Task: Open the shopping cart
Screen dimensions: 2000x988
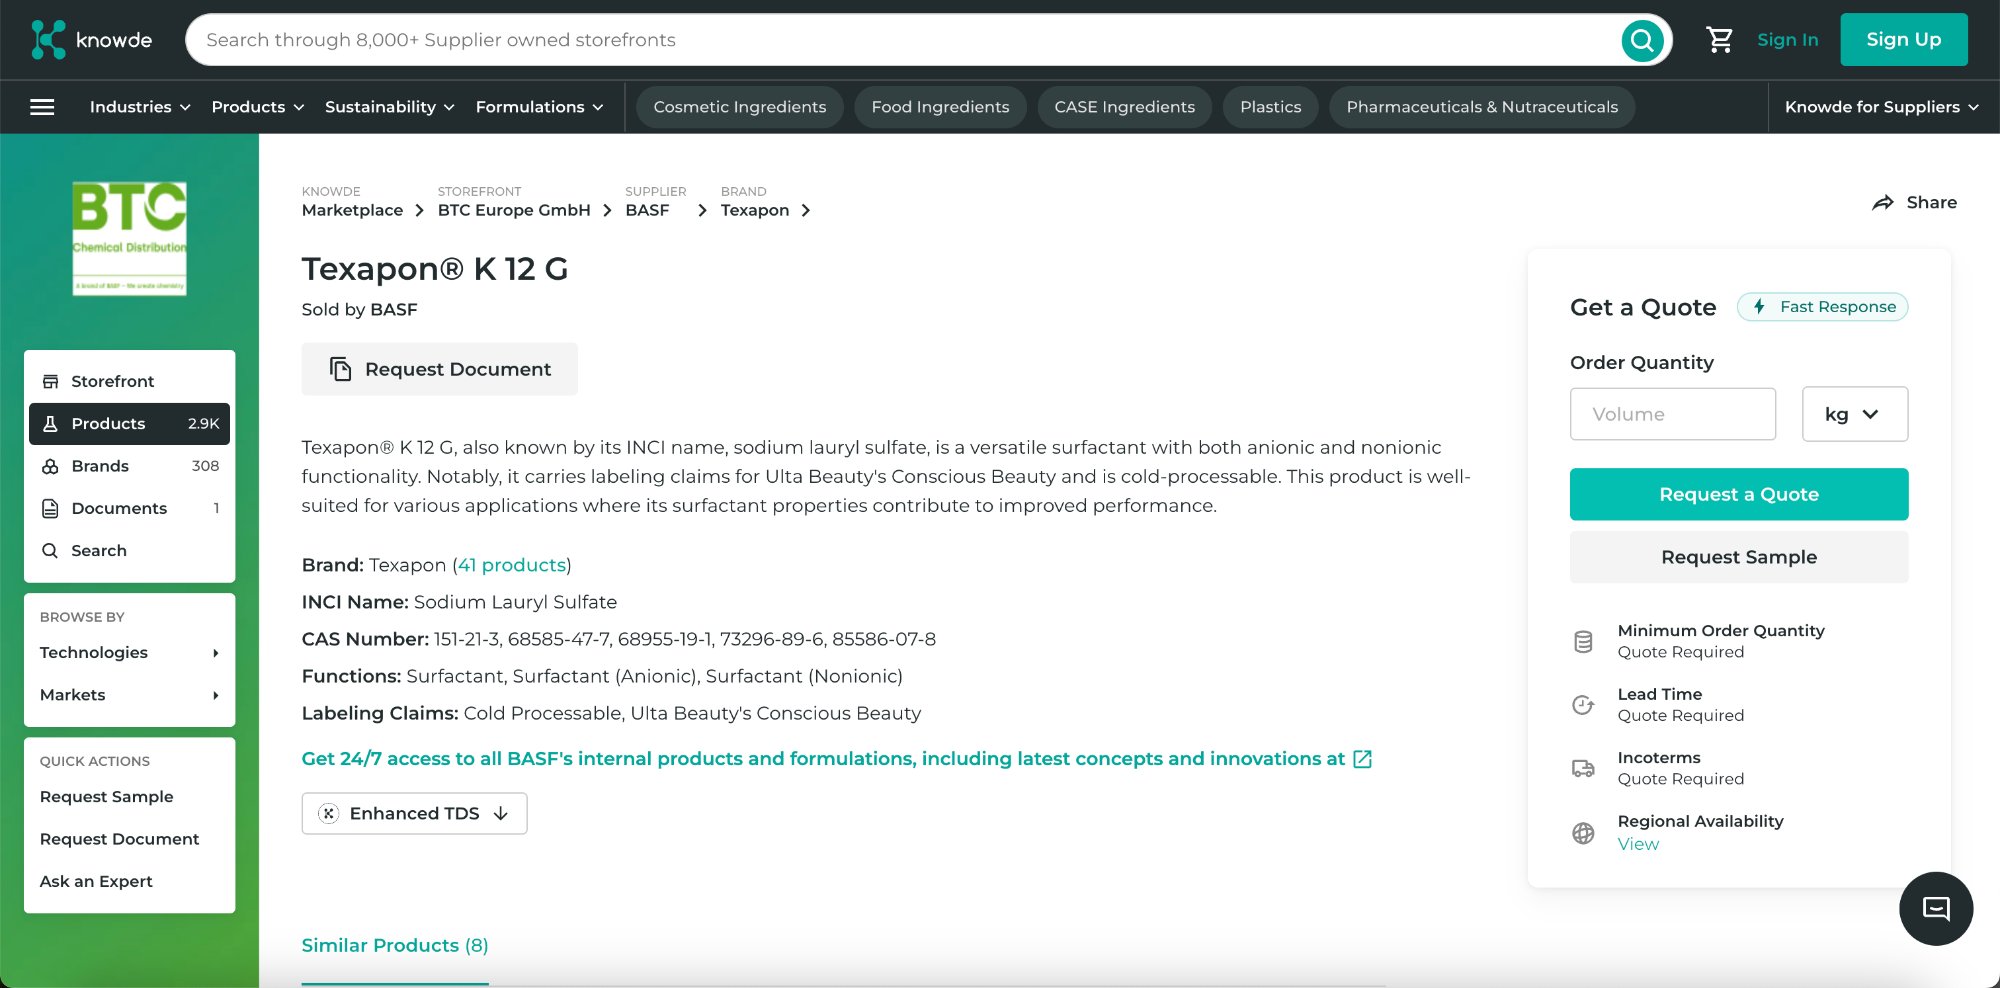Action: pyautogui.click(x=1720, y=39)
